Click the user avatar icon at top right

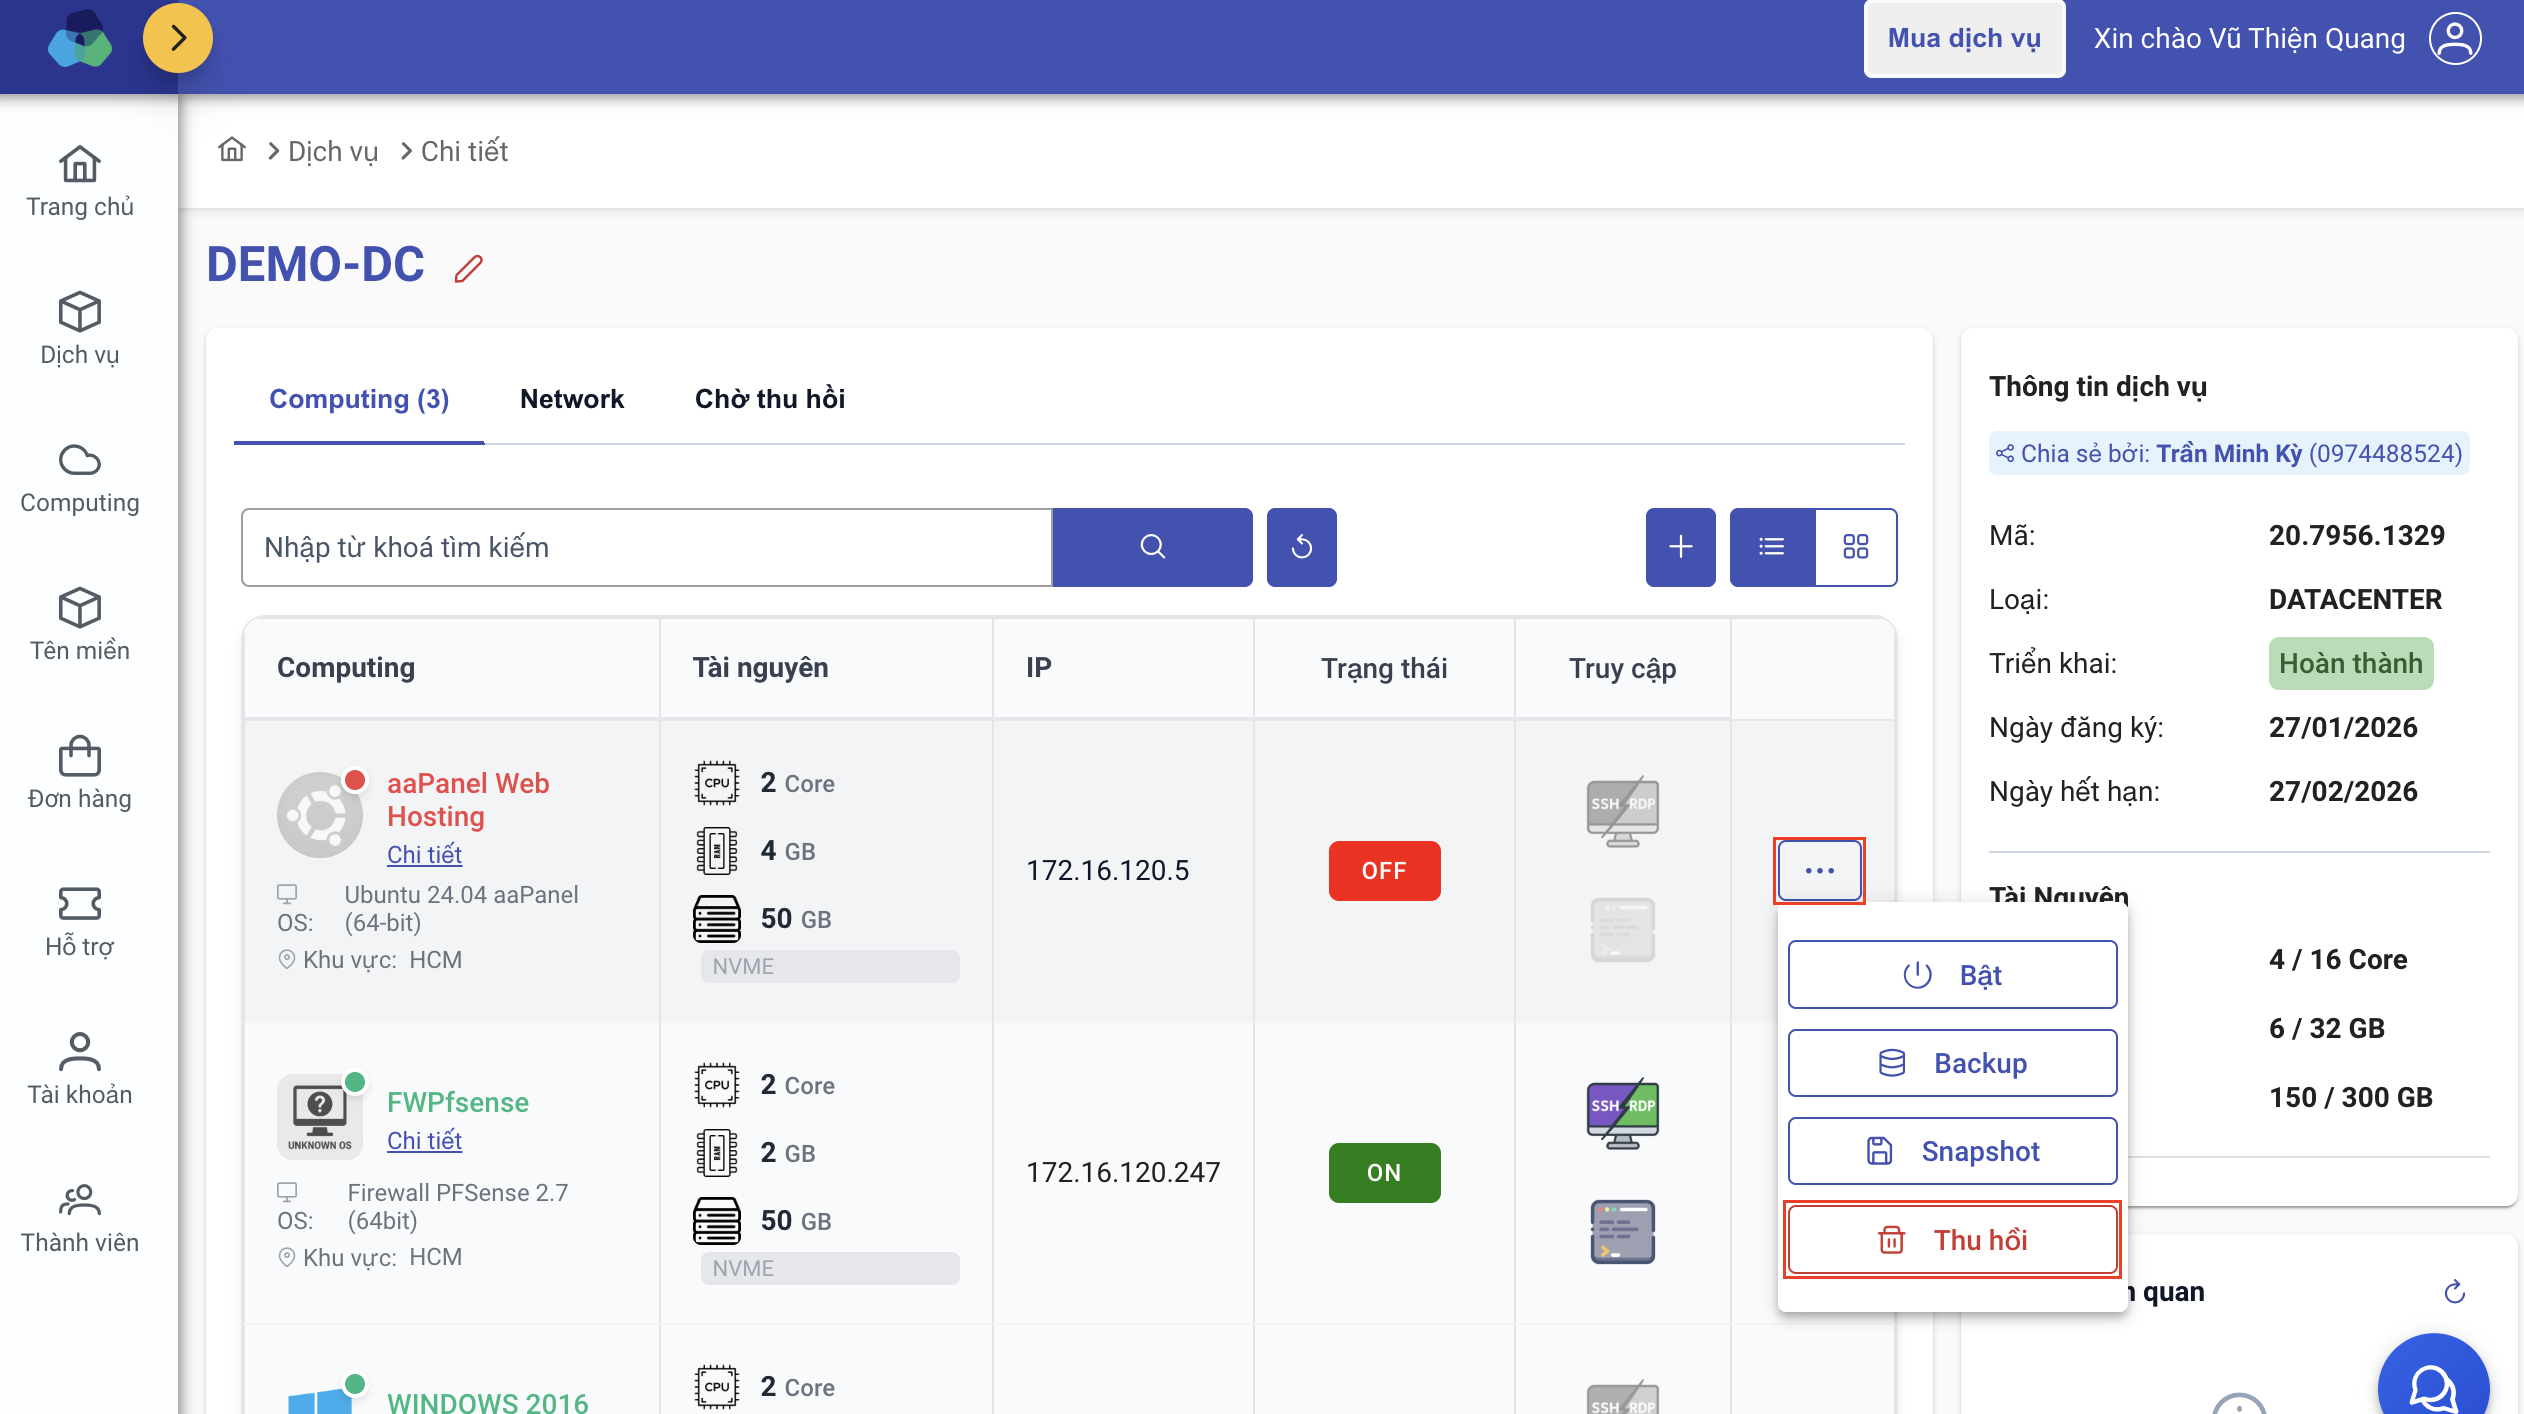pyautogui.click(x=2455, y=39)
